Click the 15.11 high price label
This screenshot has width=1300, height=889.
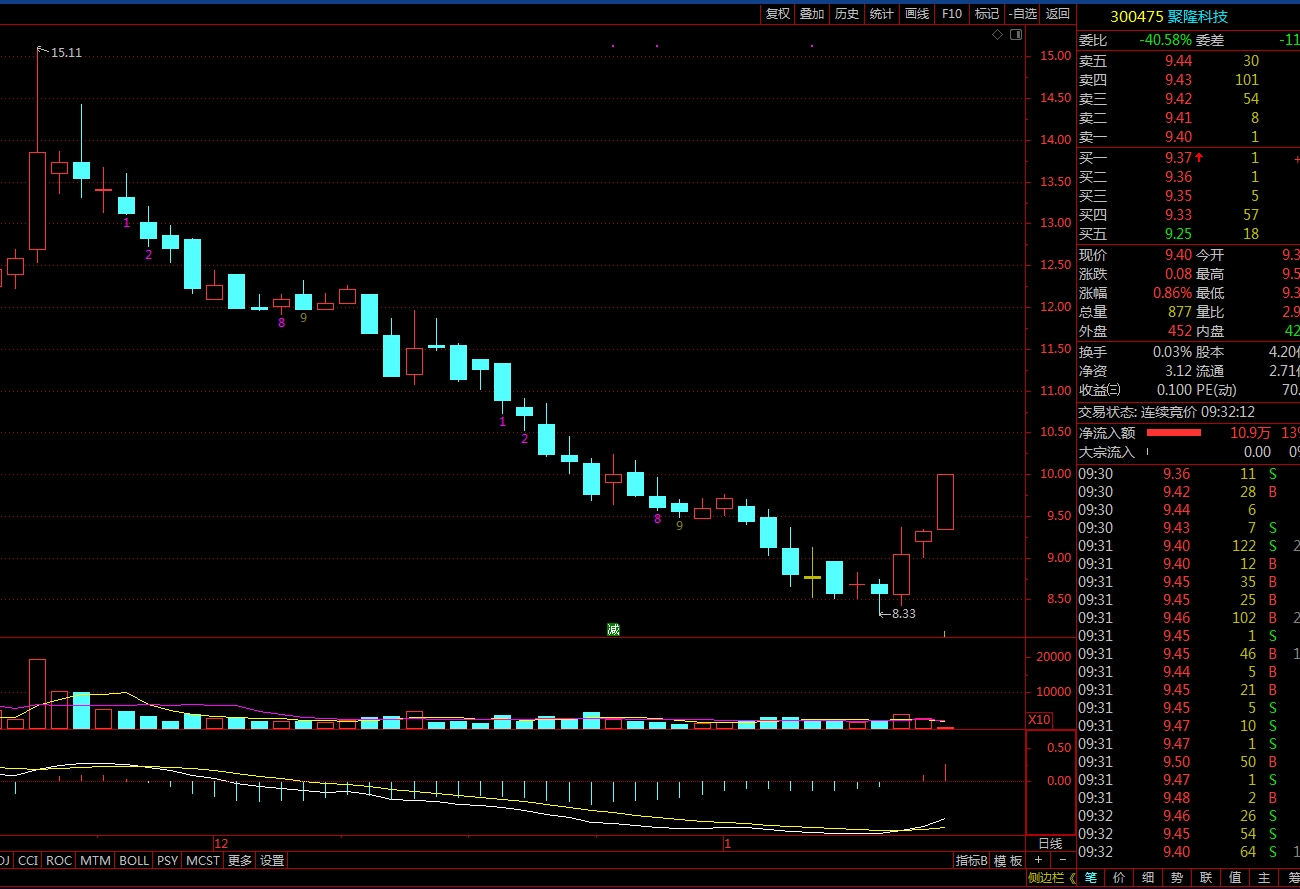click(66, 52)
